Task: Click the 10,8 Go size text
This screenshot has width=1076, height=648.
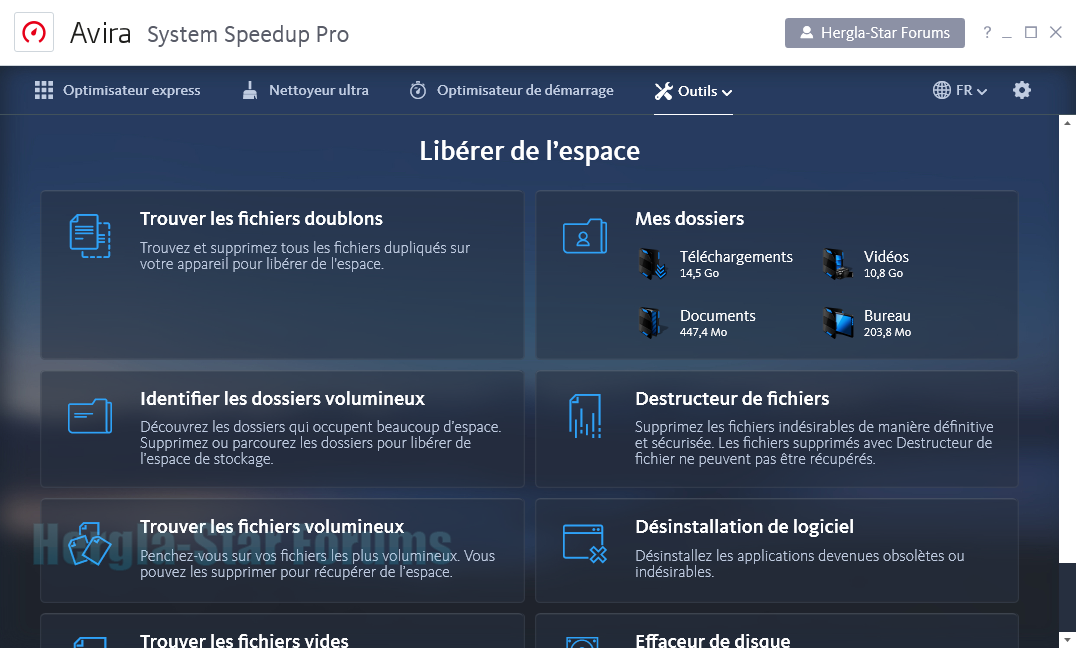Action: coord(883,273)
